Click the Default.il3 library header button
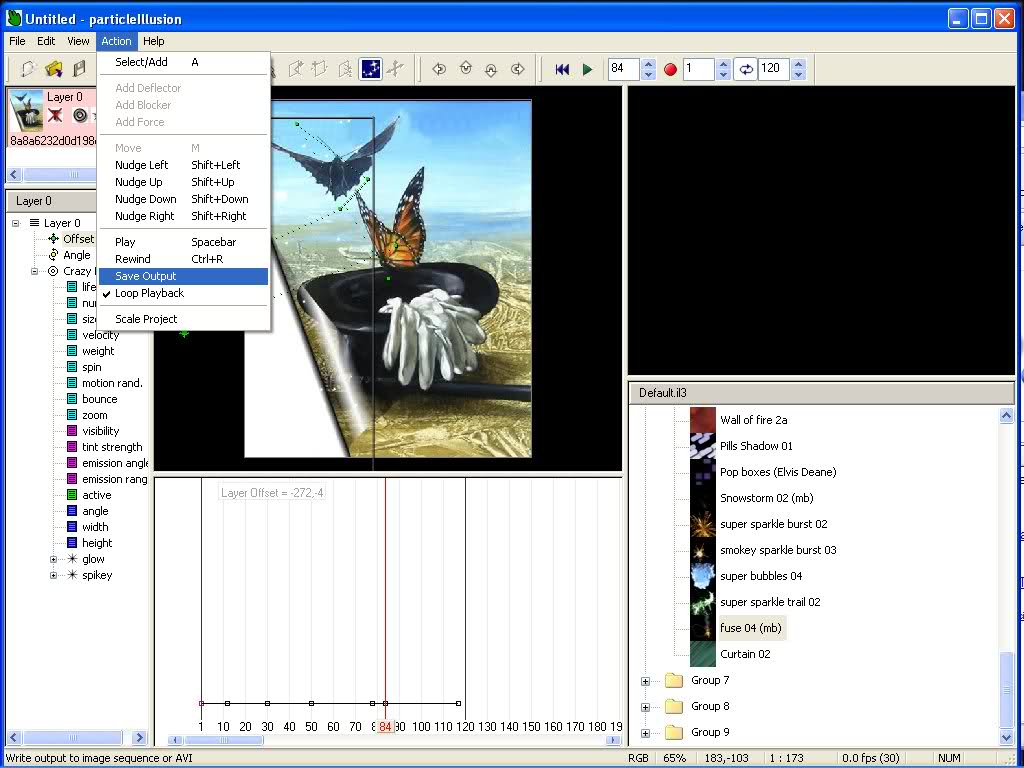Viewport: 1024px width, 768px height. [820, 393]
